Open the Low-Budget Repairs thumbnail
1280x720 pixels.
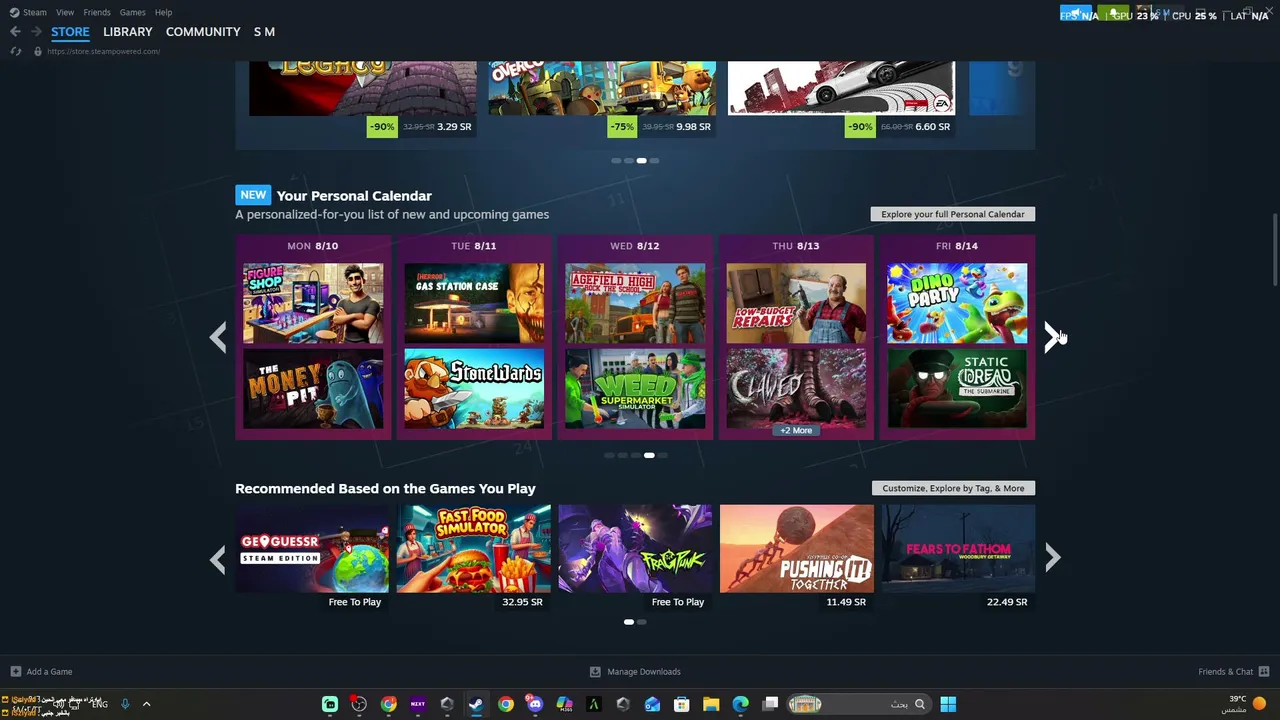[x=796, y=303]
